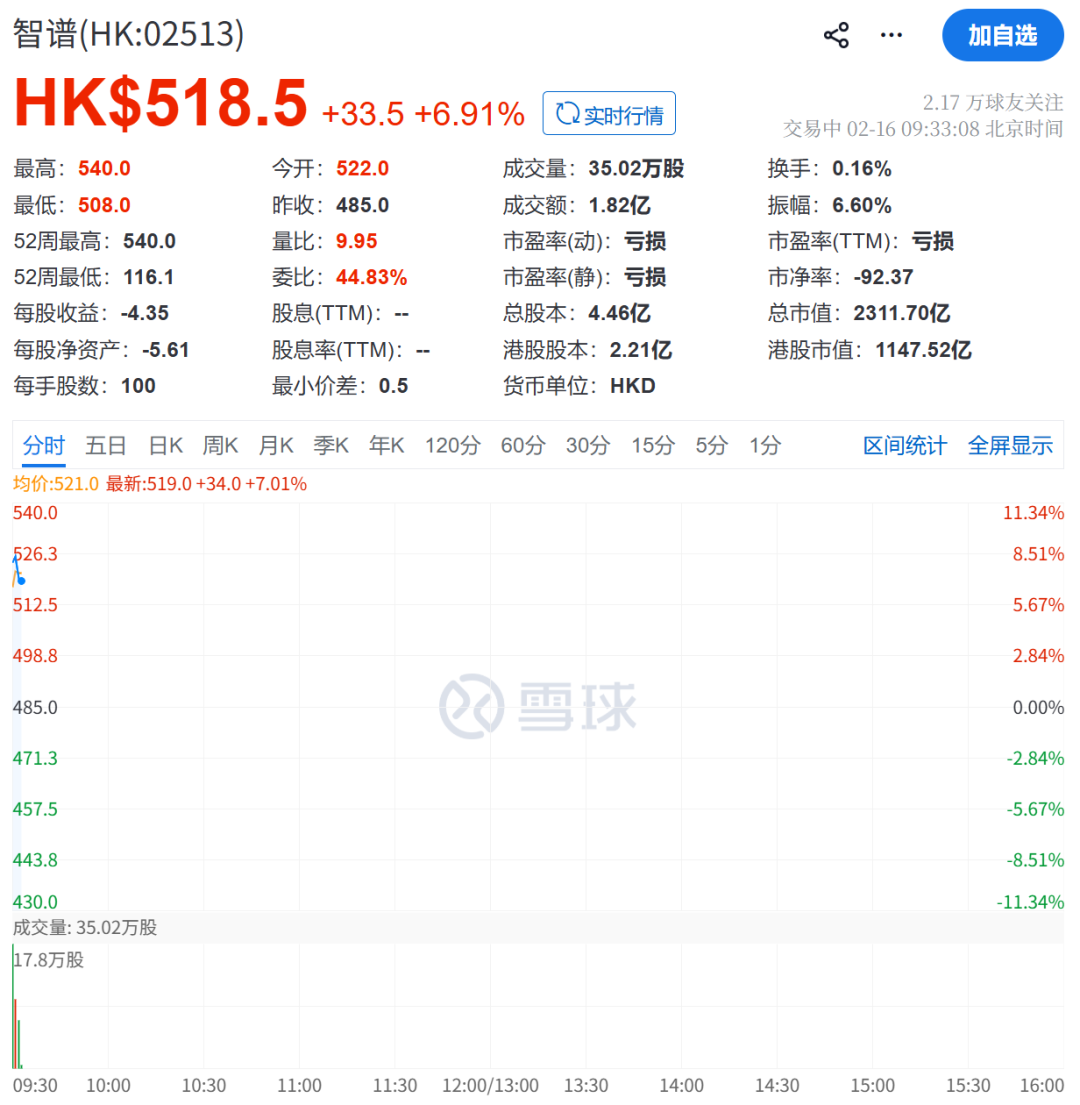Viewport: 1080px width, 1105px height.
Task: Click the 11.34% right-axis label
Action: 1033,513
